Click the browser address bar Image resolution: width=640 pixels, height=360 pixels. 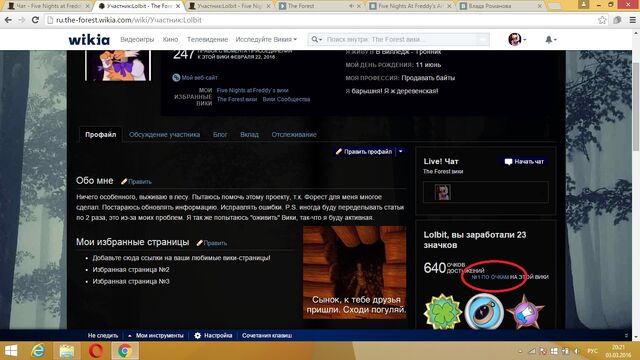[x=322, y=20]
